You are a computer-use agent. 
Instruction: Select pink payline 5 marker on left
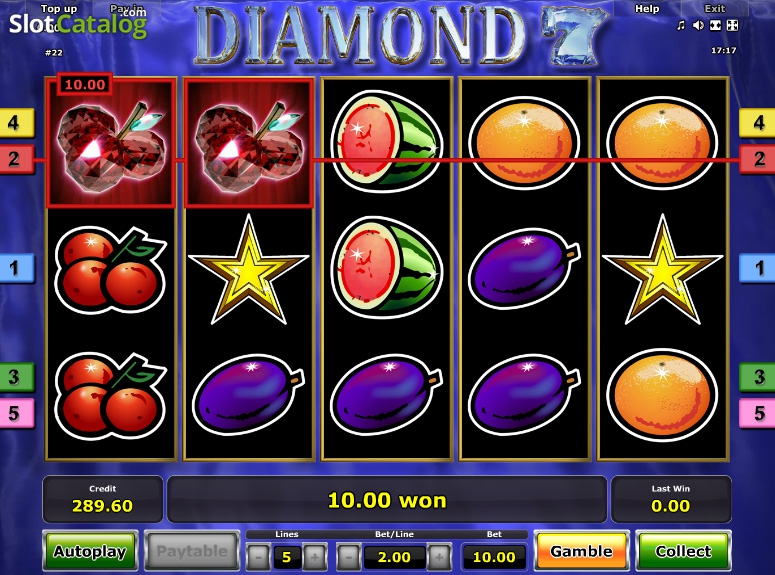click(x=16, y=413)
